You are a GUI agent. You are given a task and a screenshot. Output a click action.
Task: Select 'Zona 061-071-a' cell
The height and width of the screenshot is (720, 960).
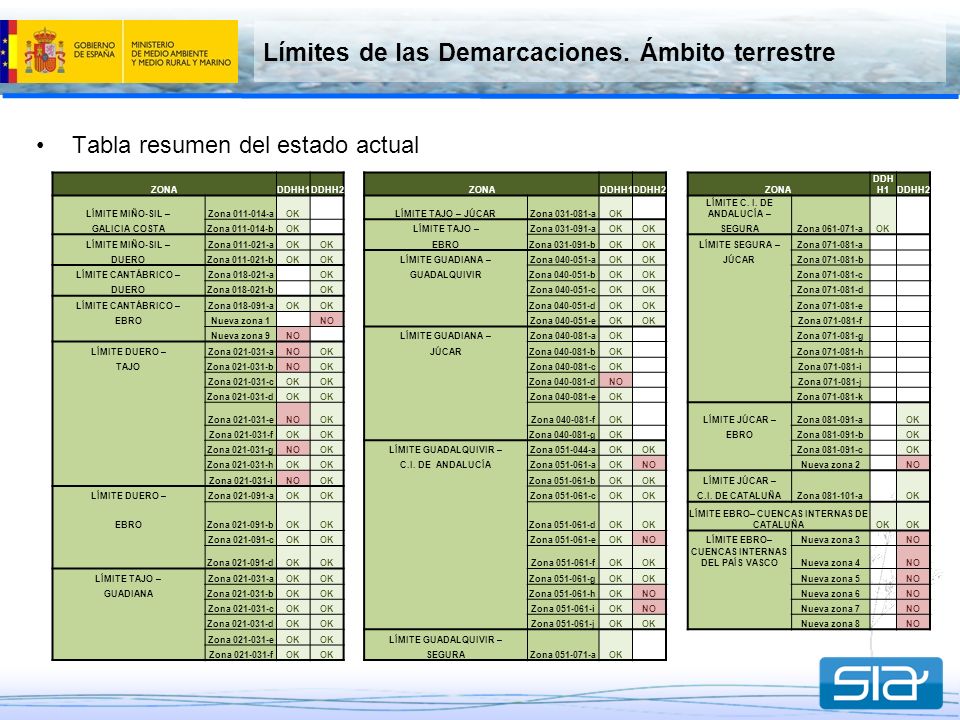(x=830, y=216)
